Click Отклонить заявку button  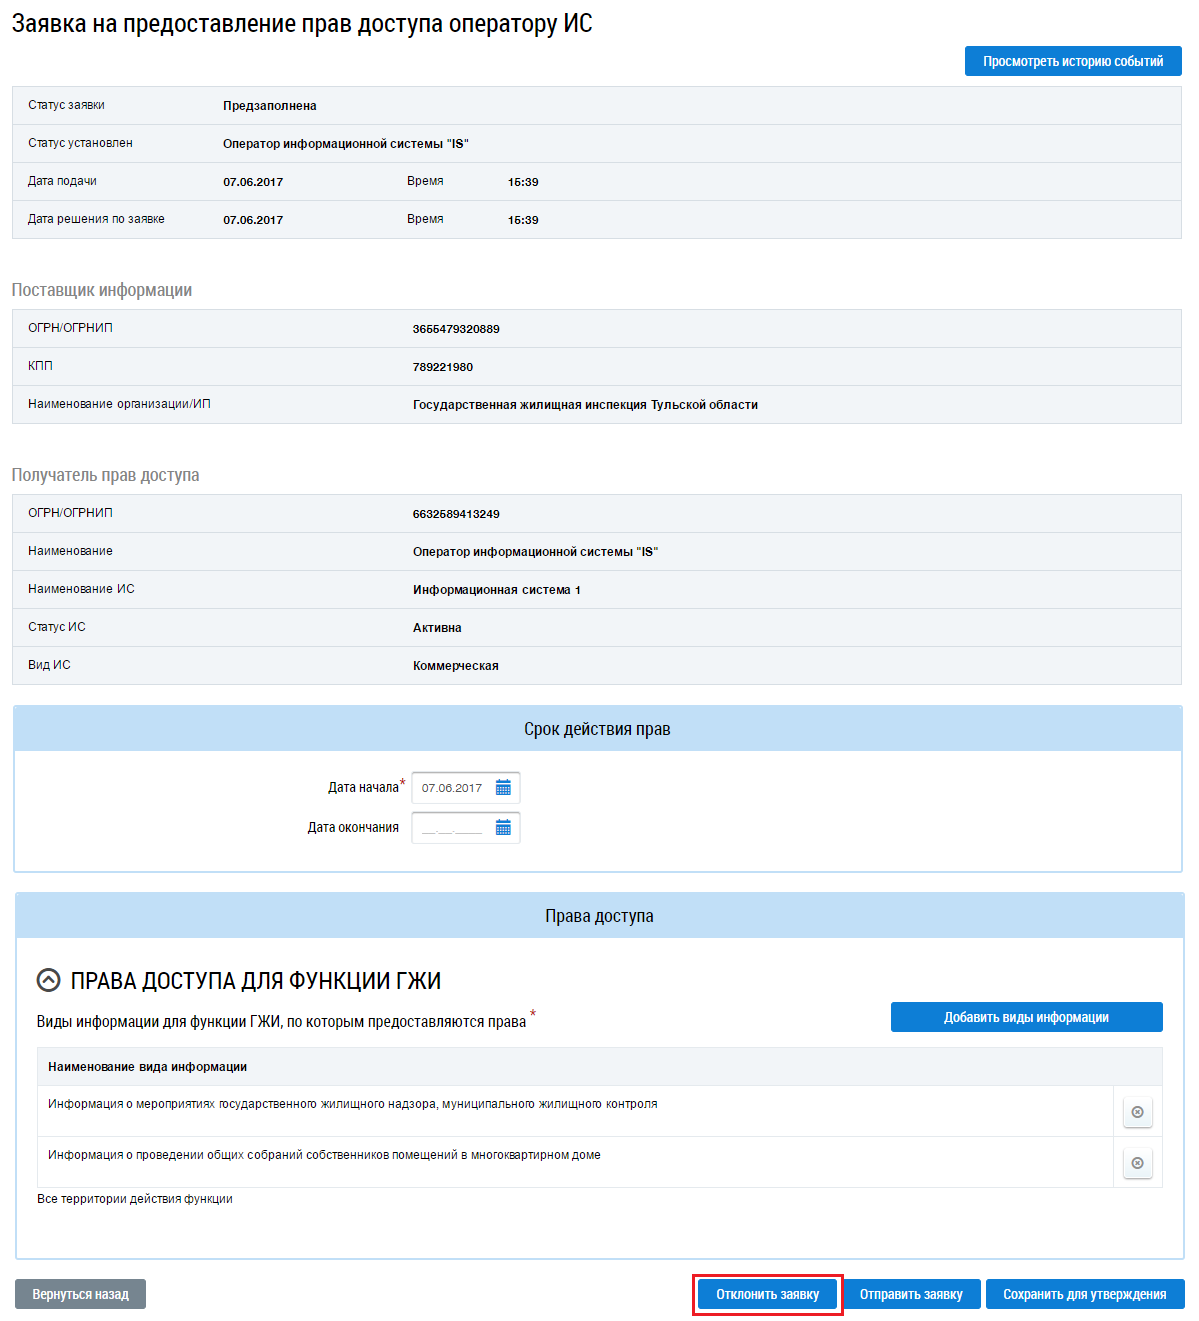click(x=767, y=1294)
